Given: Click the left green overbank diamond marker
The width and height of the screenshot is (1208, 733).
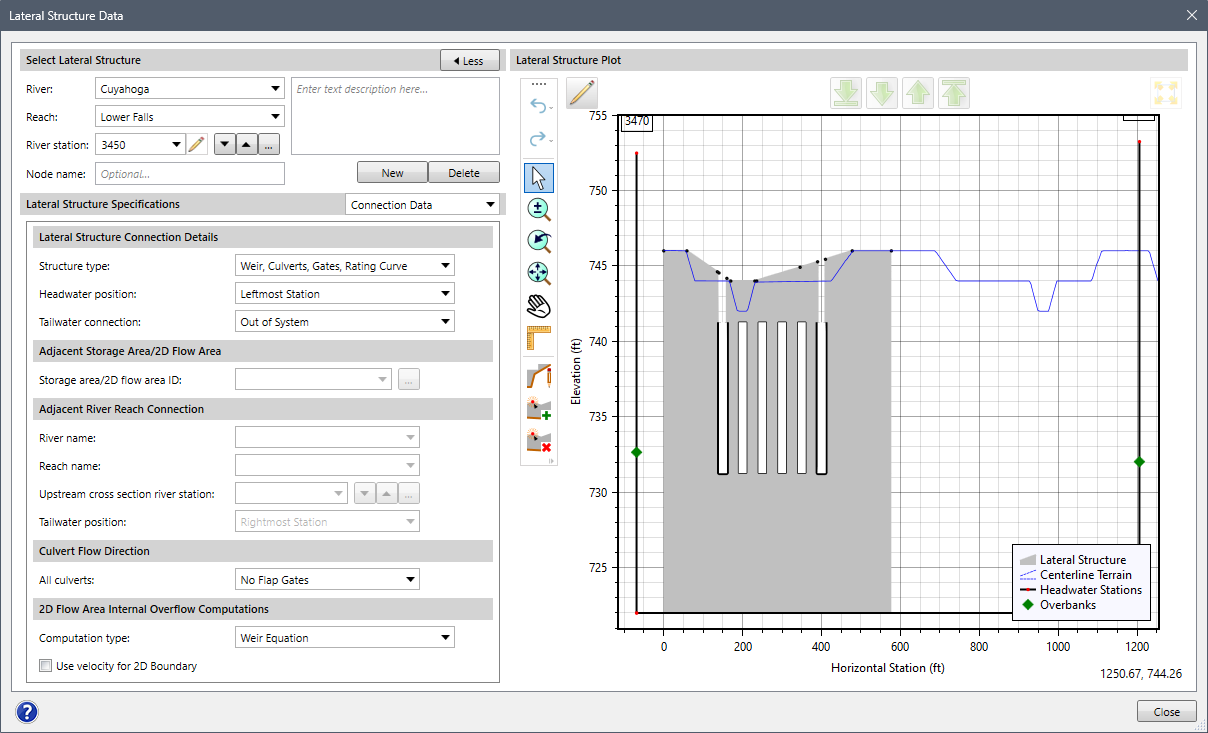Looking at the screenshot, I should coord(636,452).
